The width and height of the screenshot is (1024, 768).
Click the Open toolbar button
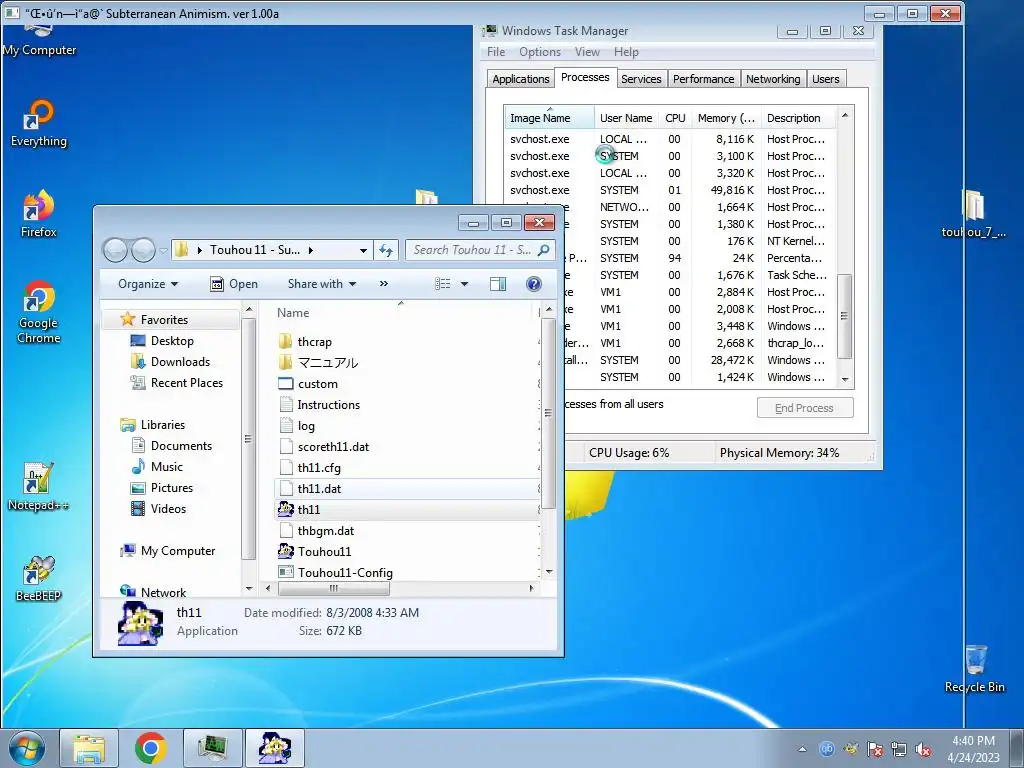coord(234,283)
